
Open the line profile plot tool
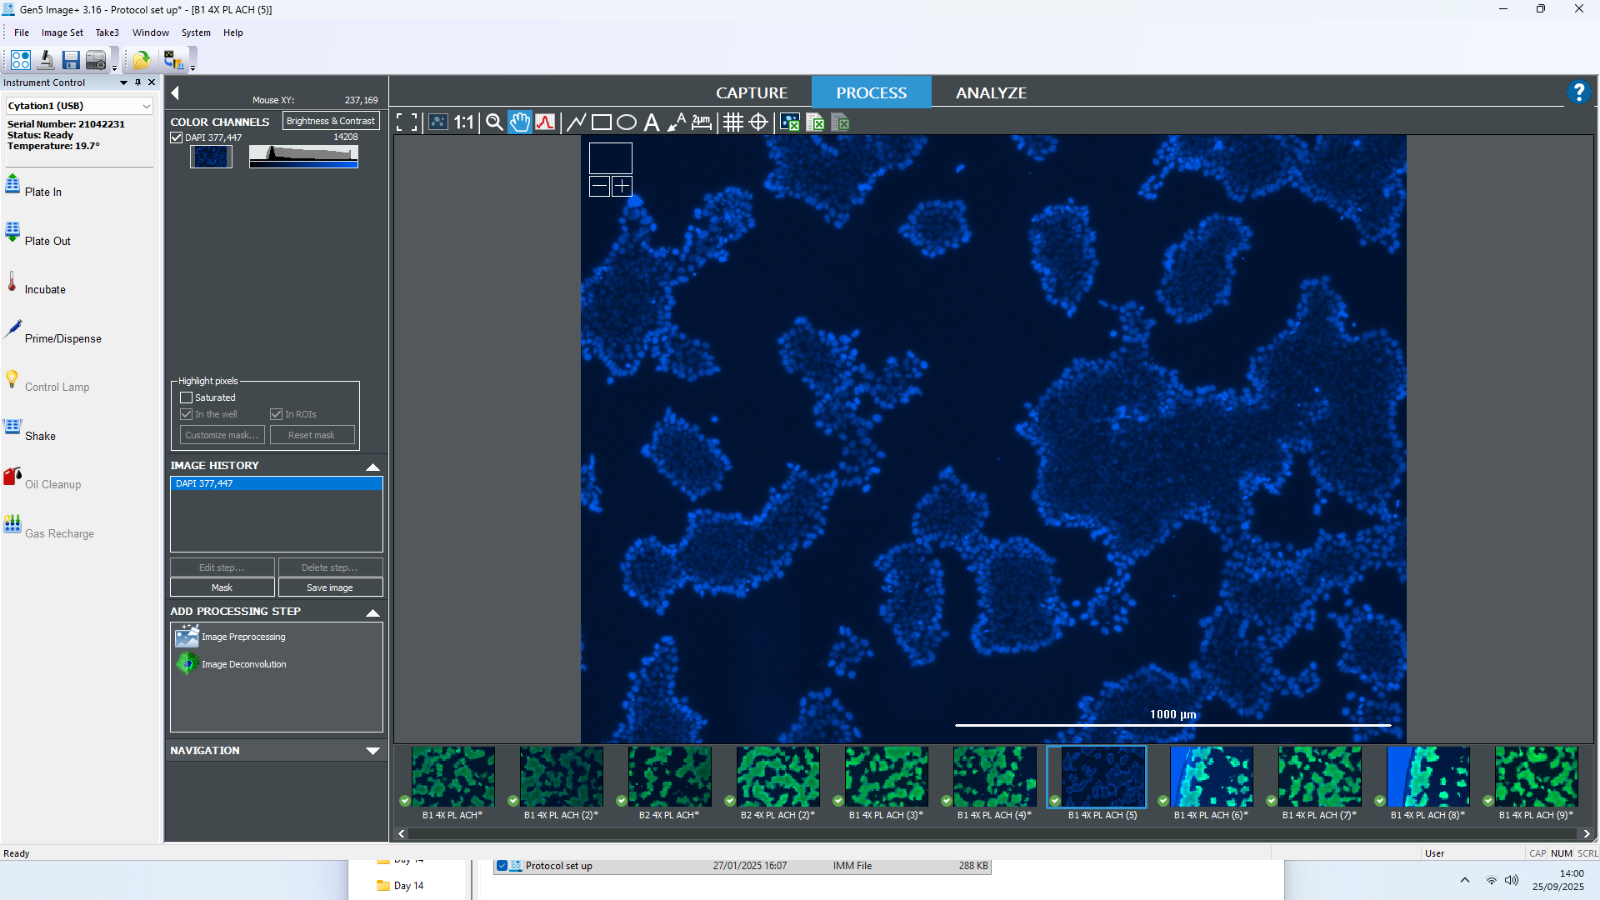pos(545,122)
